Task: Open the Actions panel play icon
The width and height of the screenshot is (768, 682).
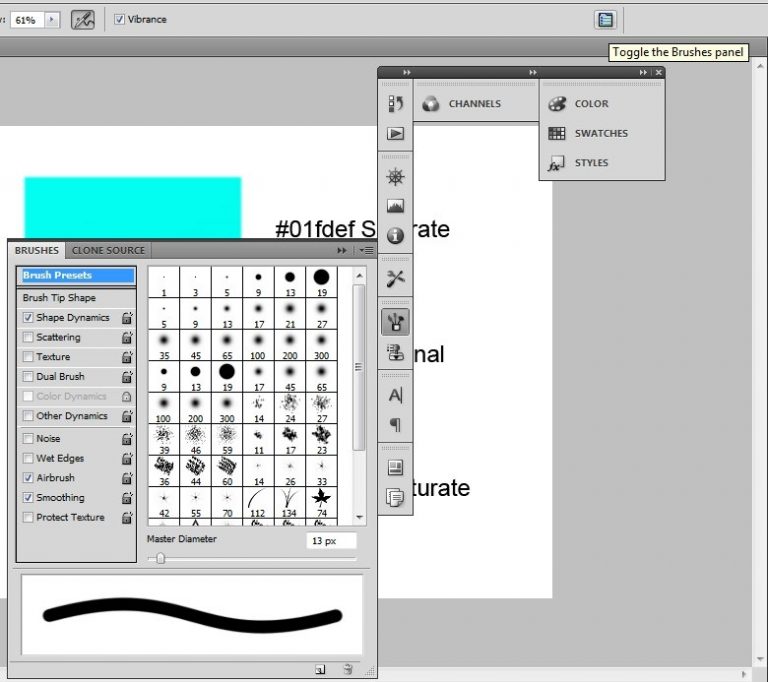Action: click(x=395, y=133)
